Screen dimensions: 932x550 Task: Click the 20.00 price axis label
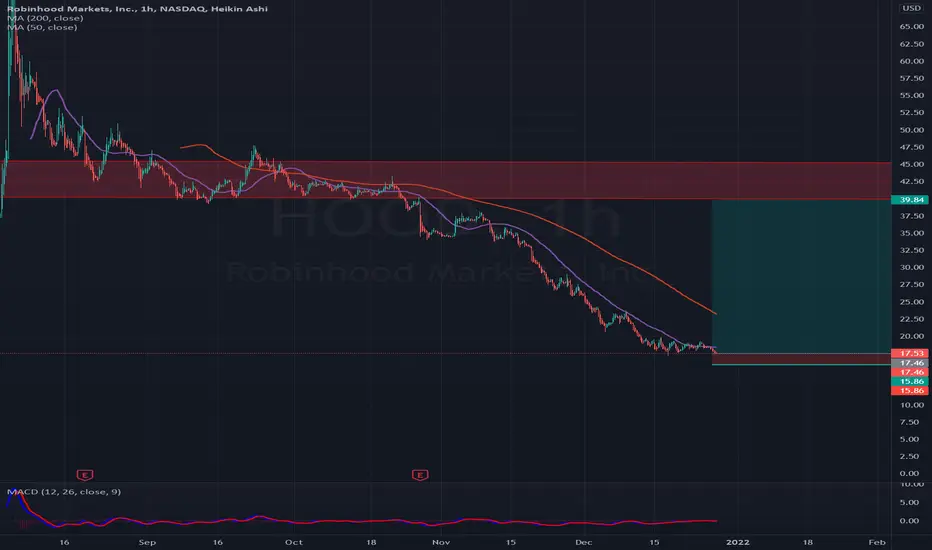pyautogui.click(x=911, y=336)
